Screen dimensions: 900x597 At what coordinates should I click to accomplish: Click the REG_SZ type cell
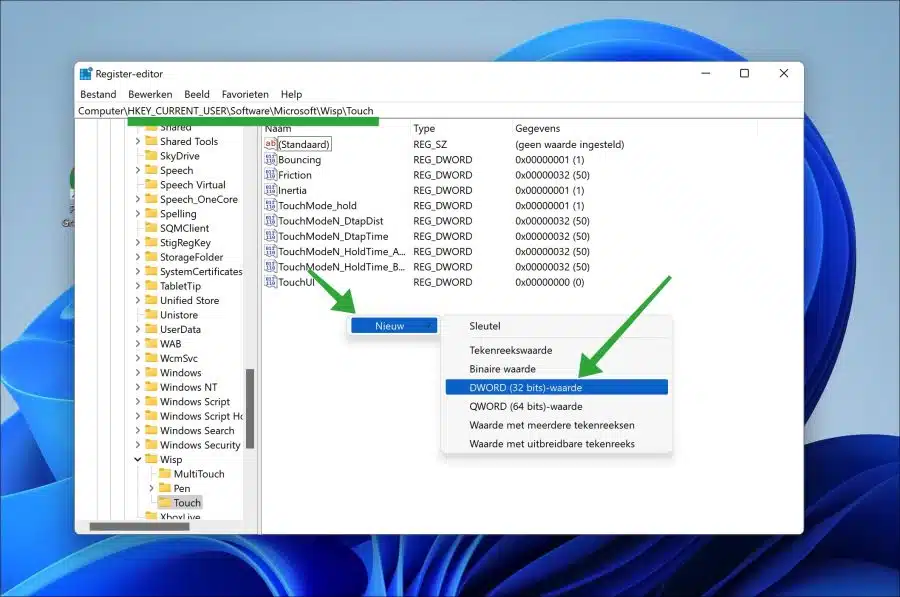tap(430, 145)
